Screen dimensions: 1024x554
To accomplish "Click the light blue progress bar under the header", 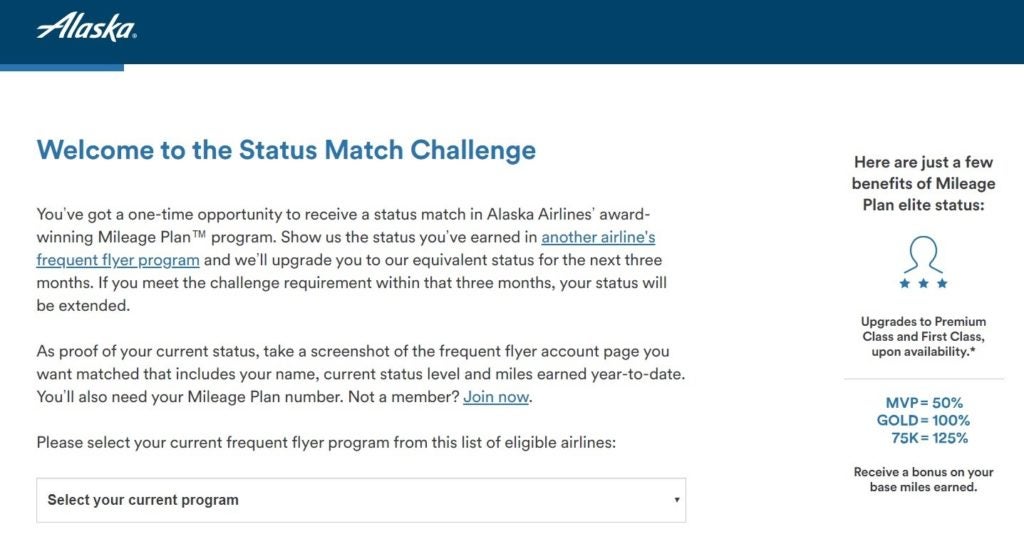I will coord(61,67).
